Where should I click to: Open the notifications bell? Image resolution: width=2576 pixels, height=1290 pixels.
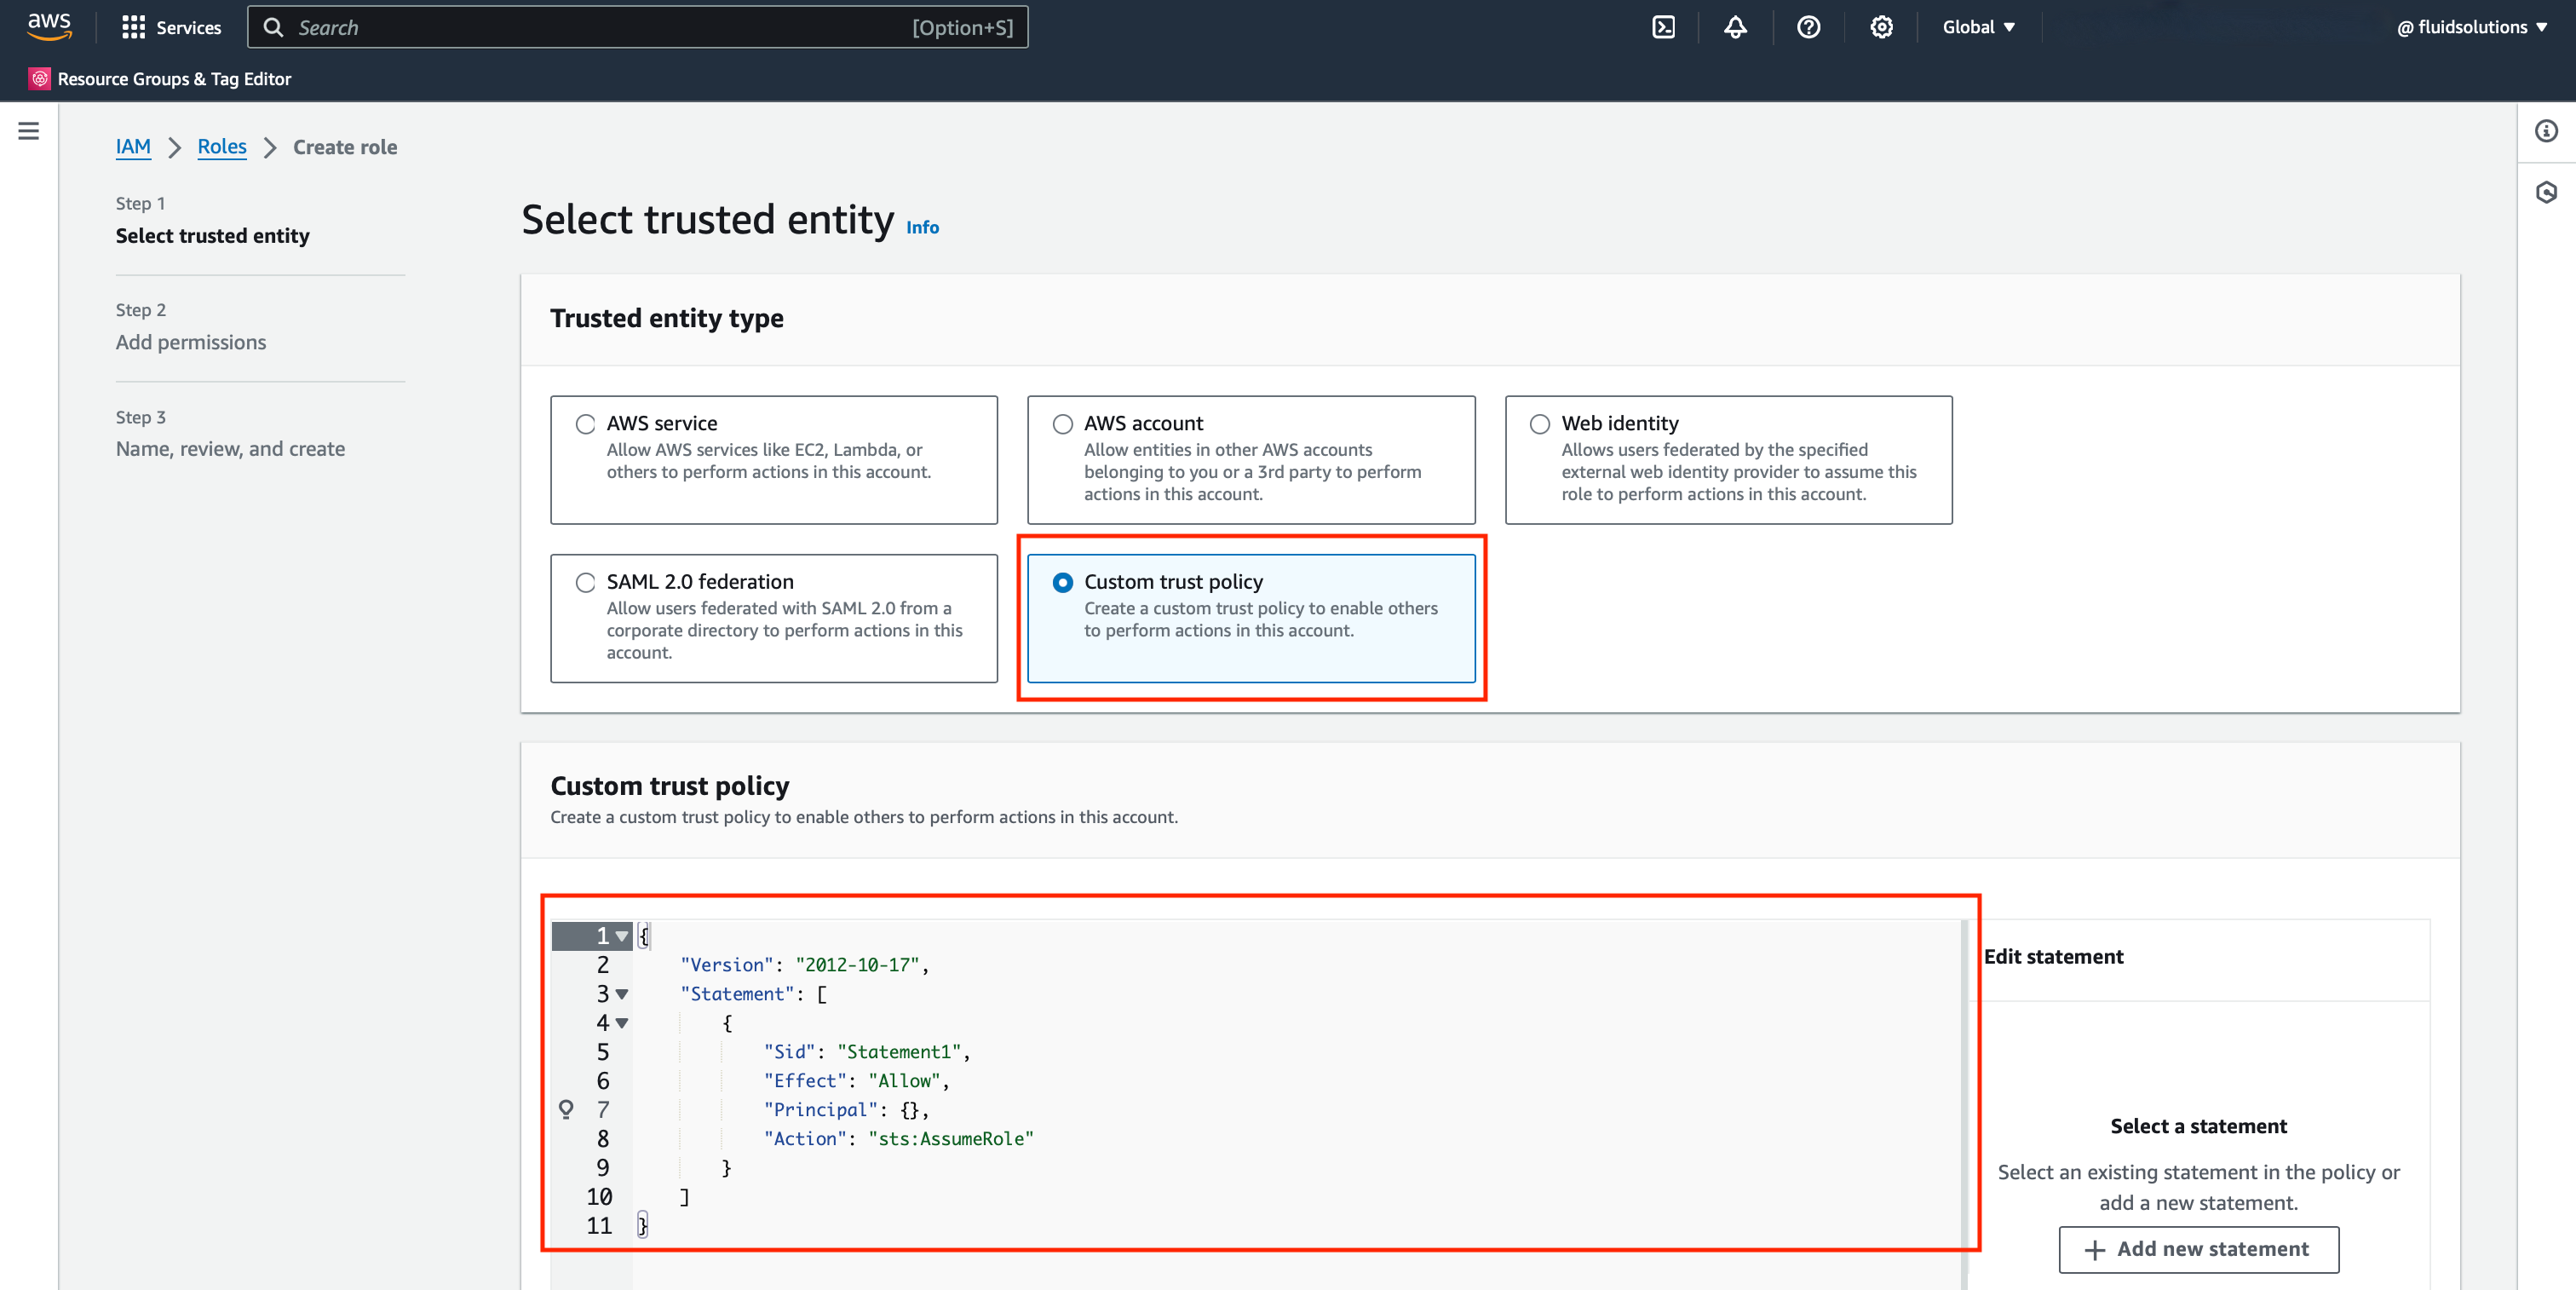pos(1735,27)
